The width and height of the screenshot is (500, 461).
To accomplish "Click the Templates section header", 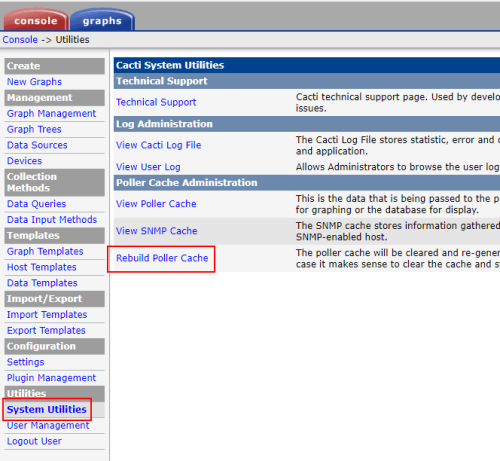I will point(55,235).
